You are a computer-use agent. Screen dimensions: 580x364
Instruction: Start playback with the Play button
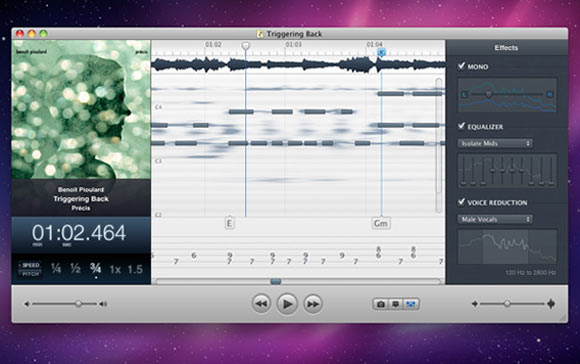click(287, 304)
